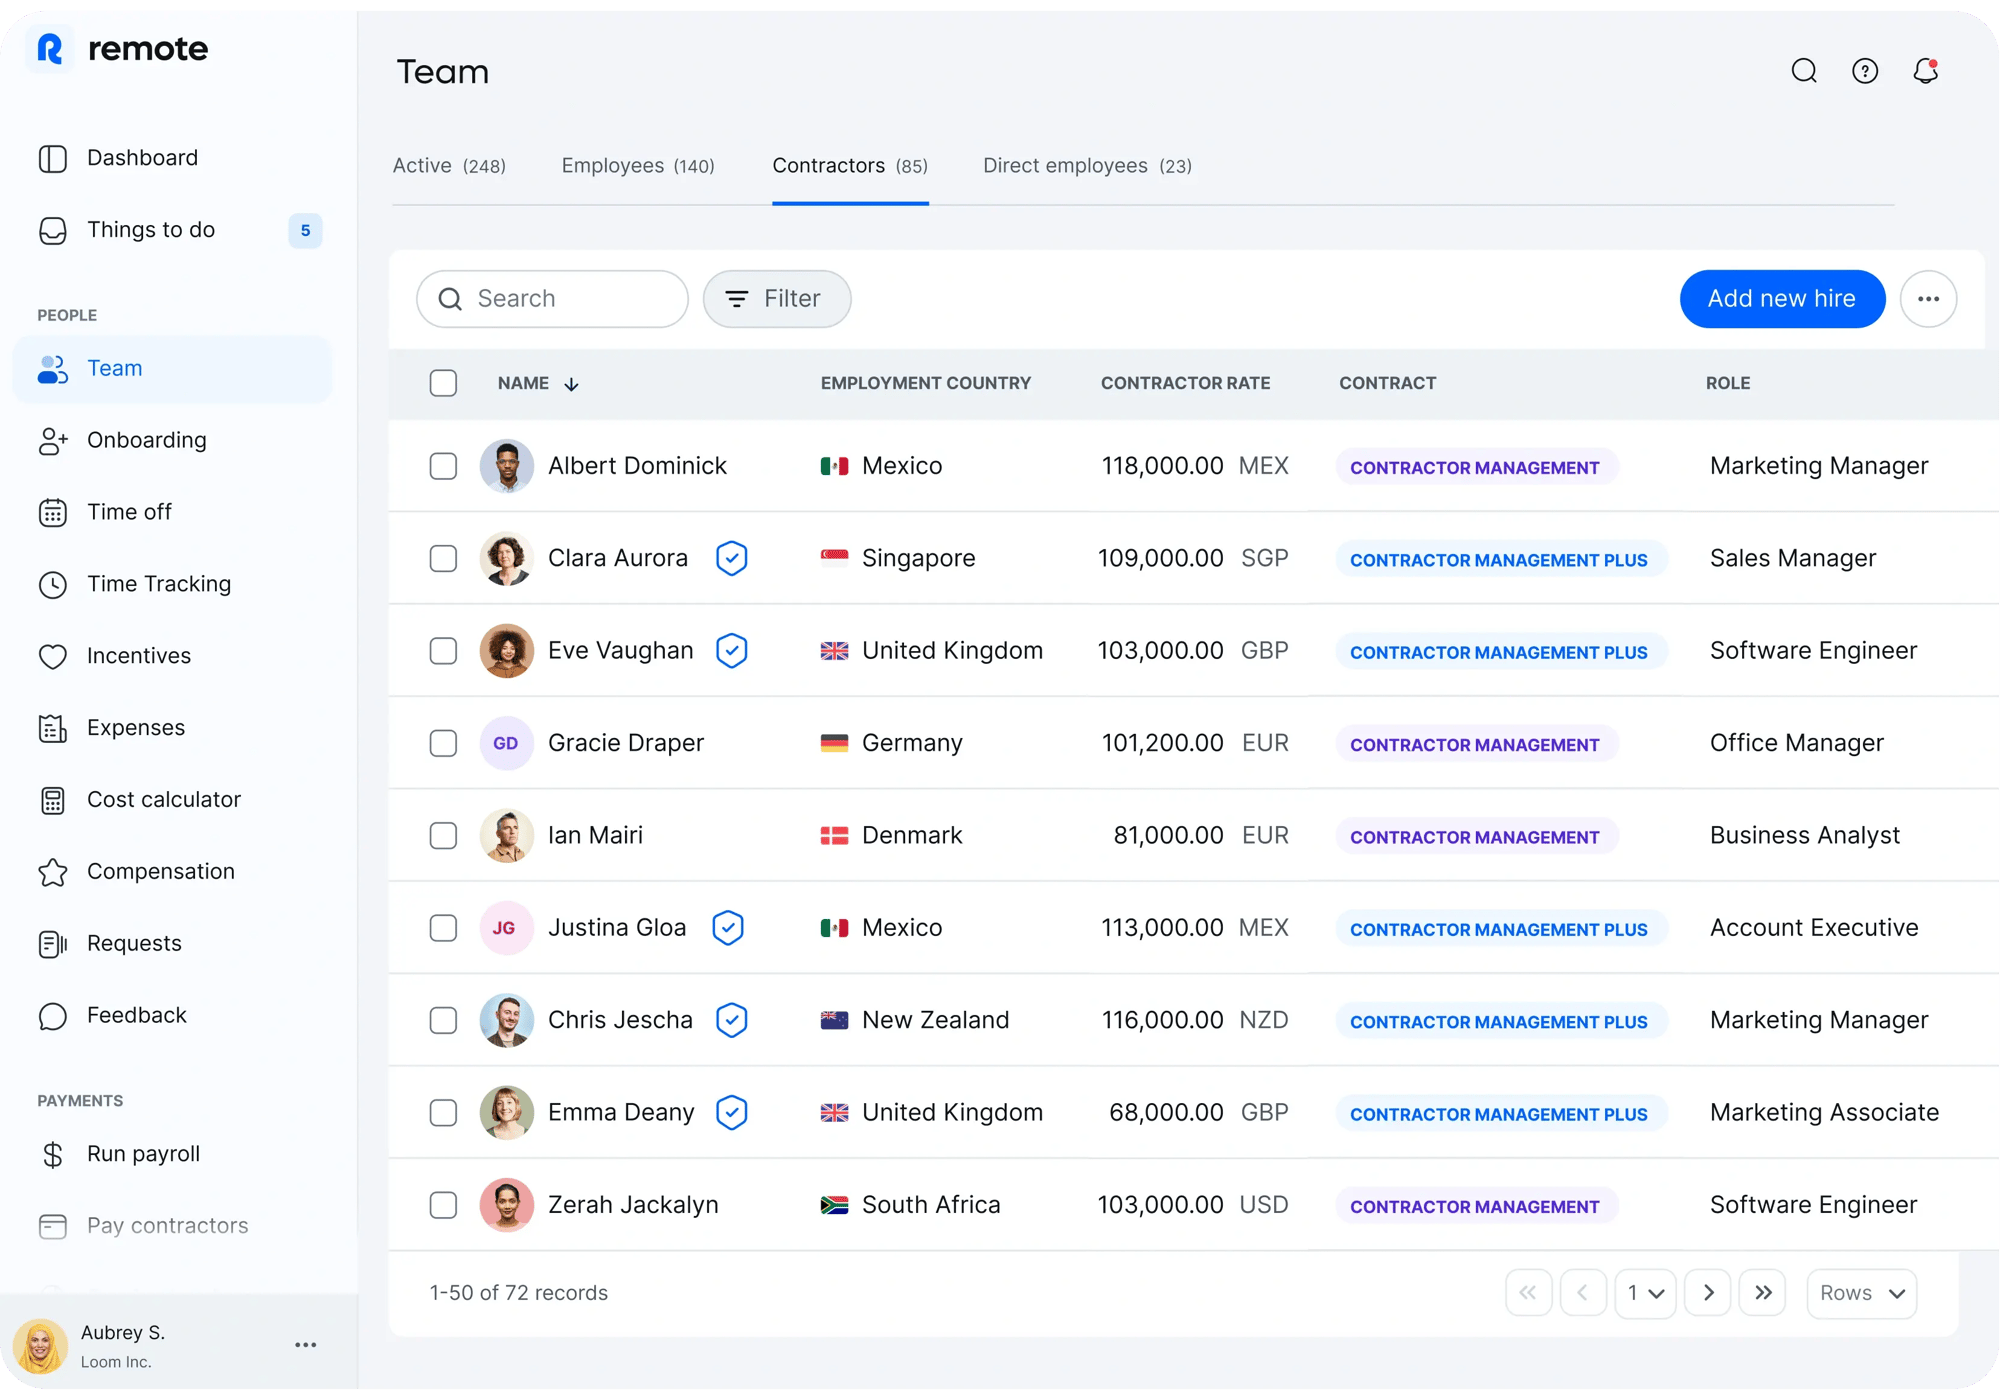Click the Add new hire button
Image resolution: width=2000 pixels, height=1400 pixels.
[1782, 299]
